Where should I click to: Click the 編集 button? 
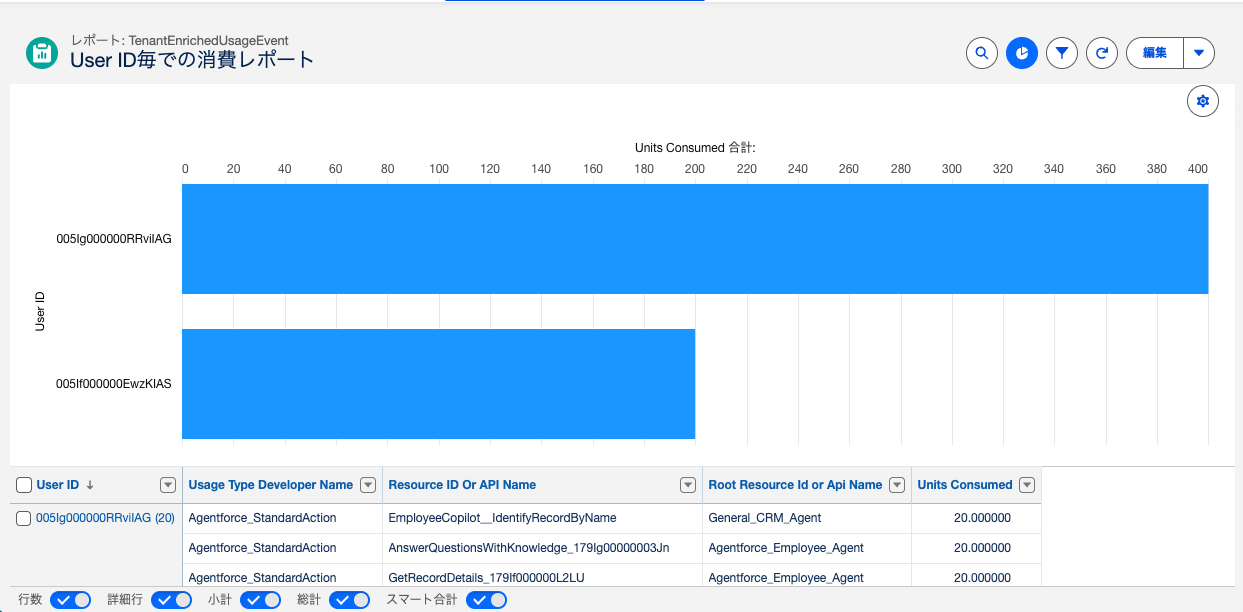(x=1155, y=53)
